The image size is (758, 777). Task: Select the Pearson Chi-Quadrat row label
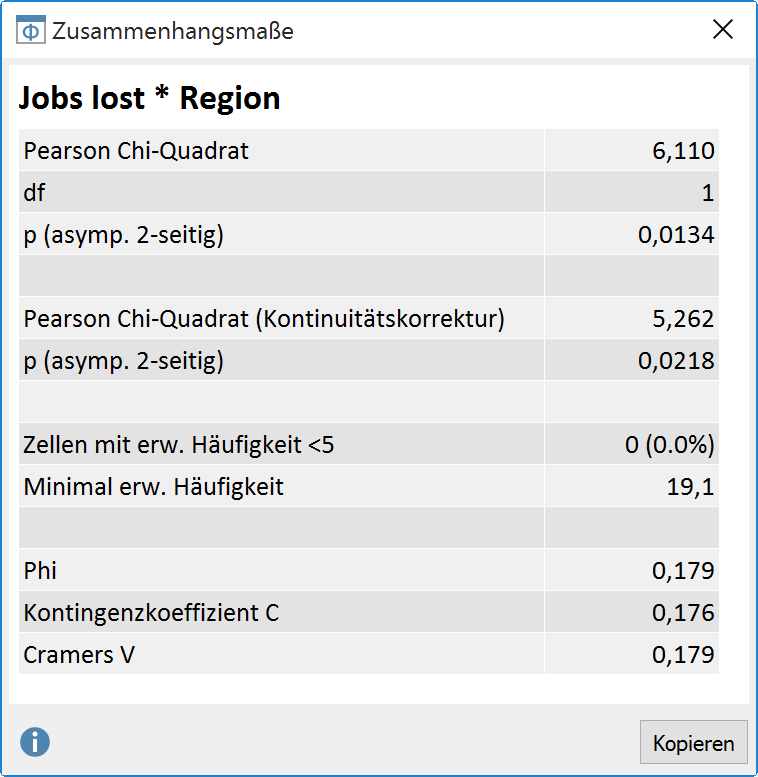tap(136, 151)
